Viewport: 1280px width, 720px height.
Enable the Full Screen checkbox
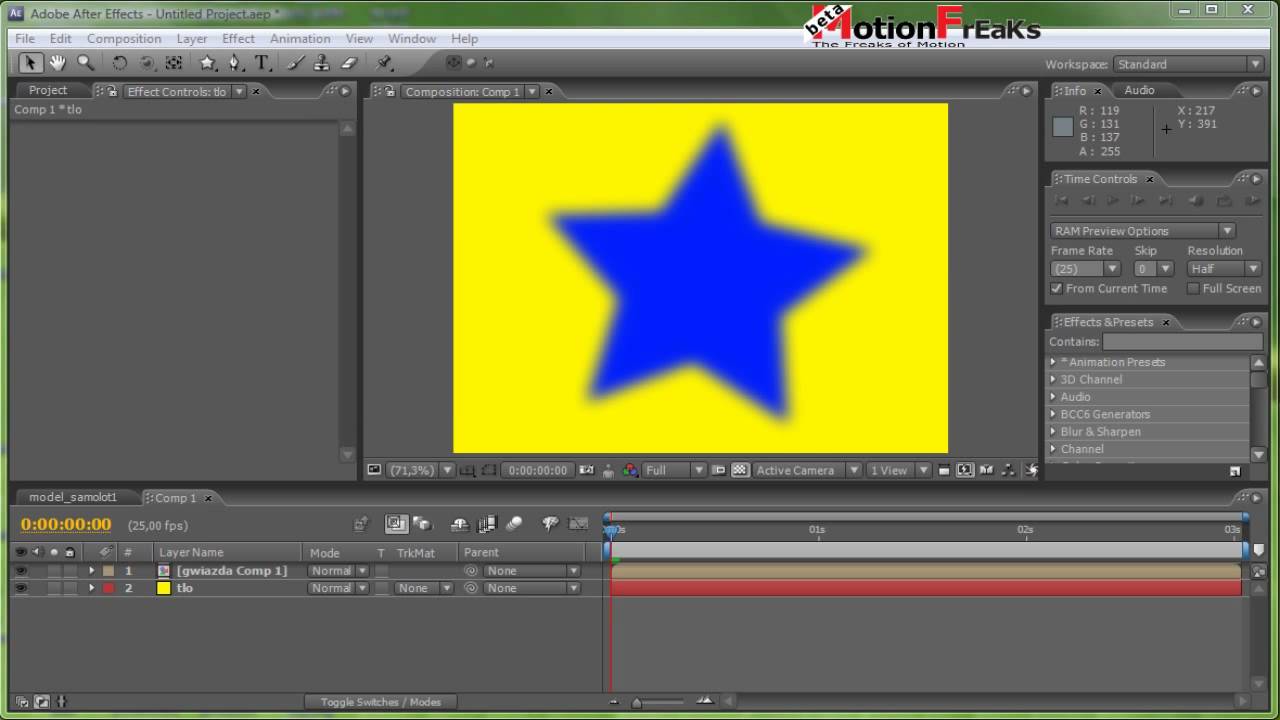[1193, 288]
